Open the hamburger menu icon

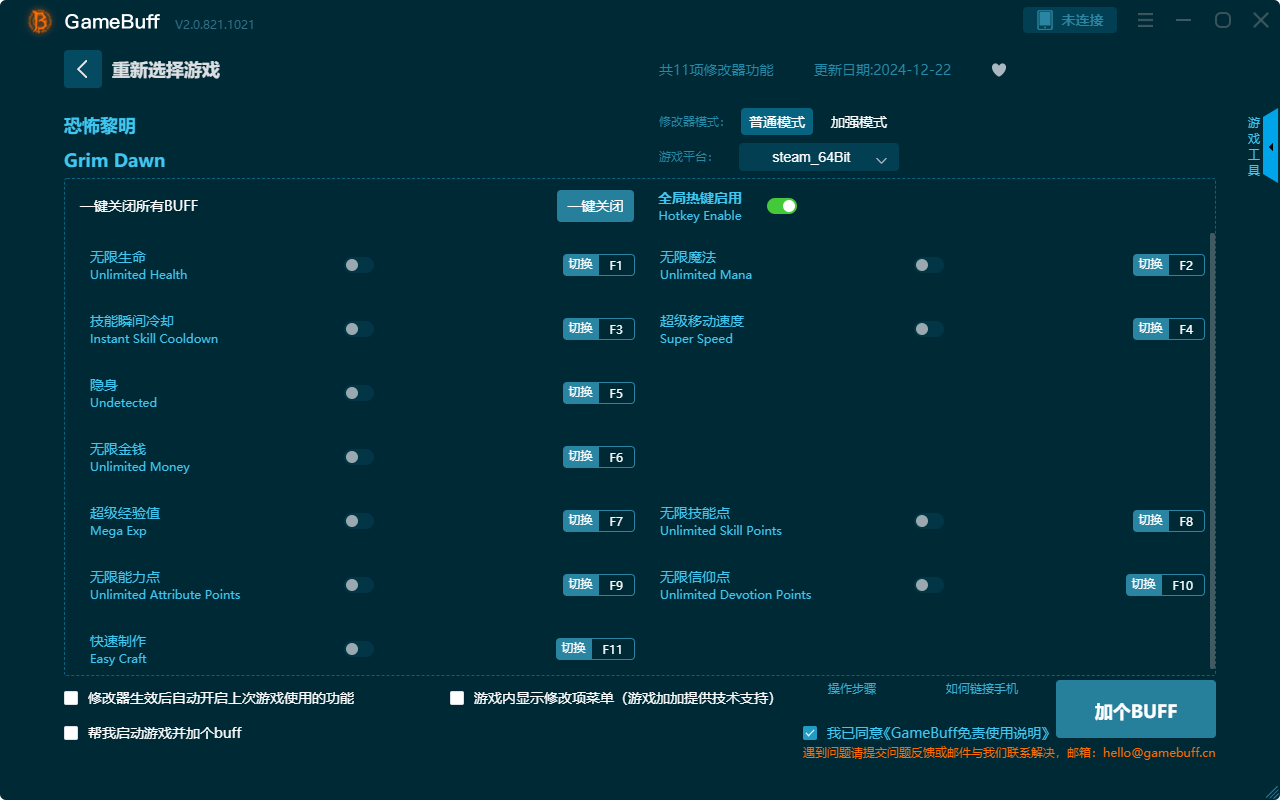click(1145, 20)
